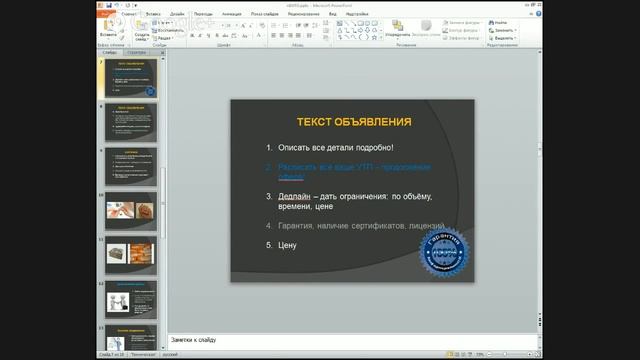Select slide 12 thumbnail with handshake figures

point(131,300)
